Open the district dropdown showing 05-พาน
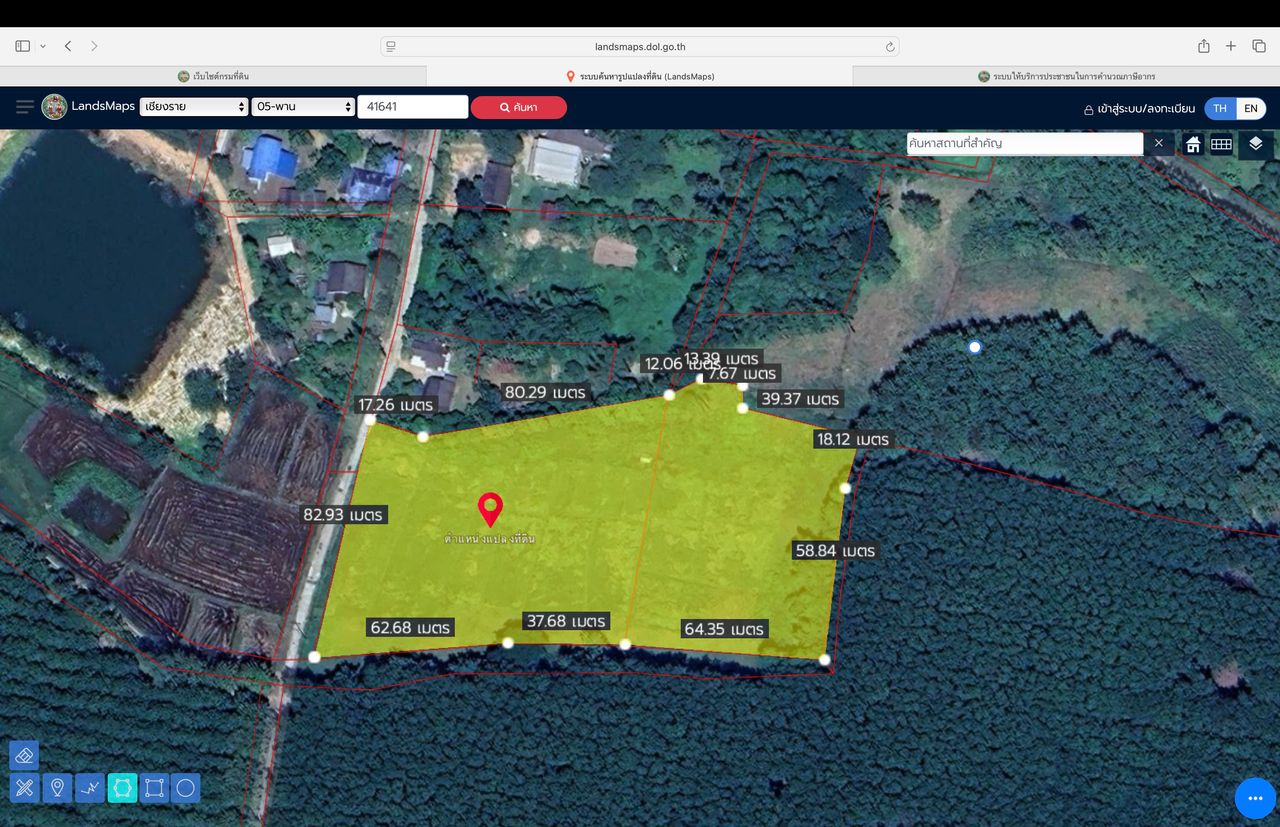 point(303,106)
